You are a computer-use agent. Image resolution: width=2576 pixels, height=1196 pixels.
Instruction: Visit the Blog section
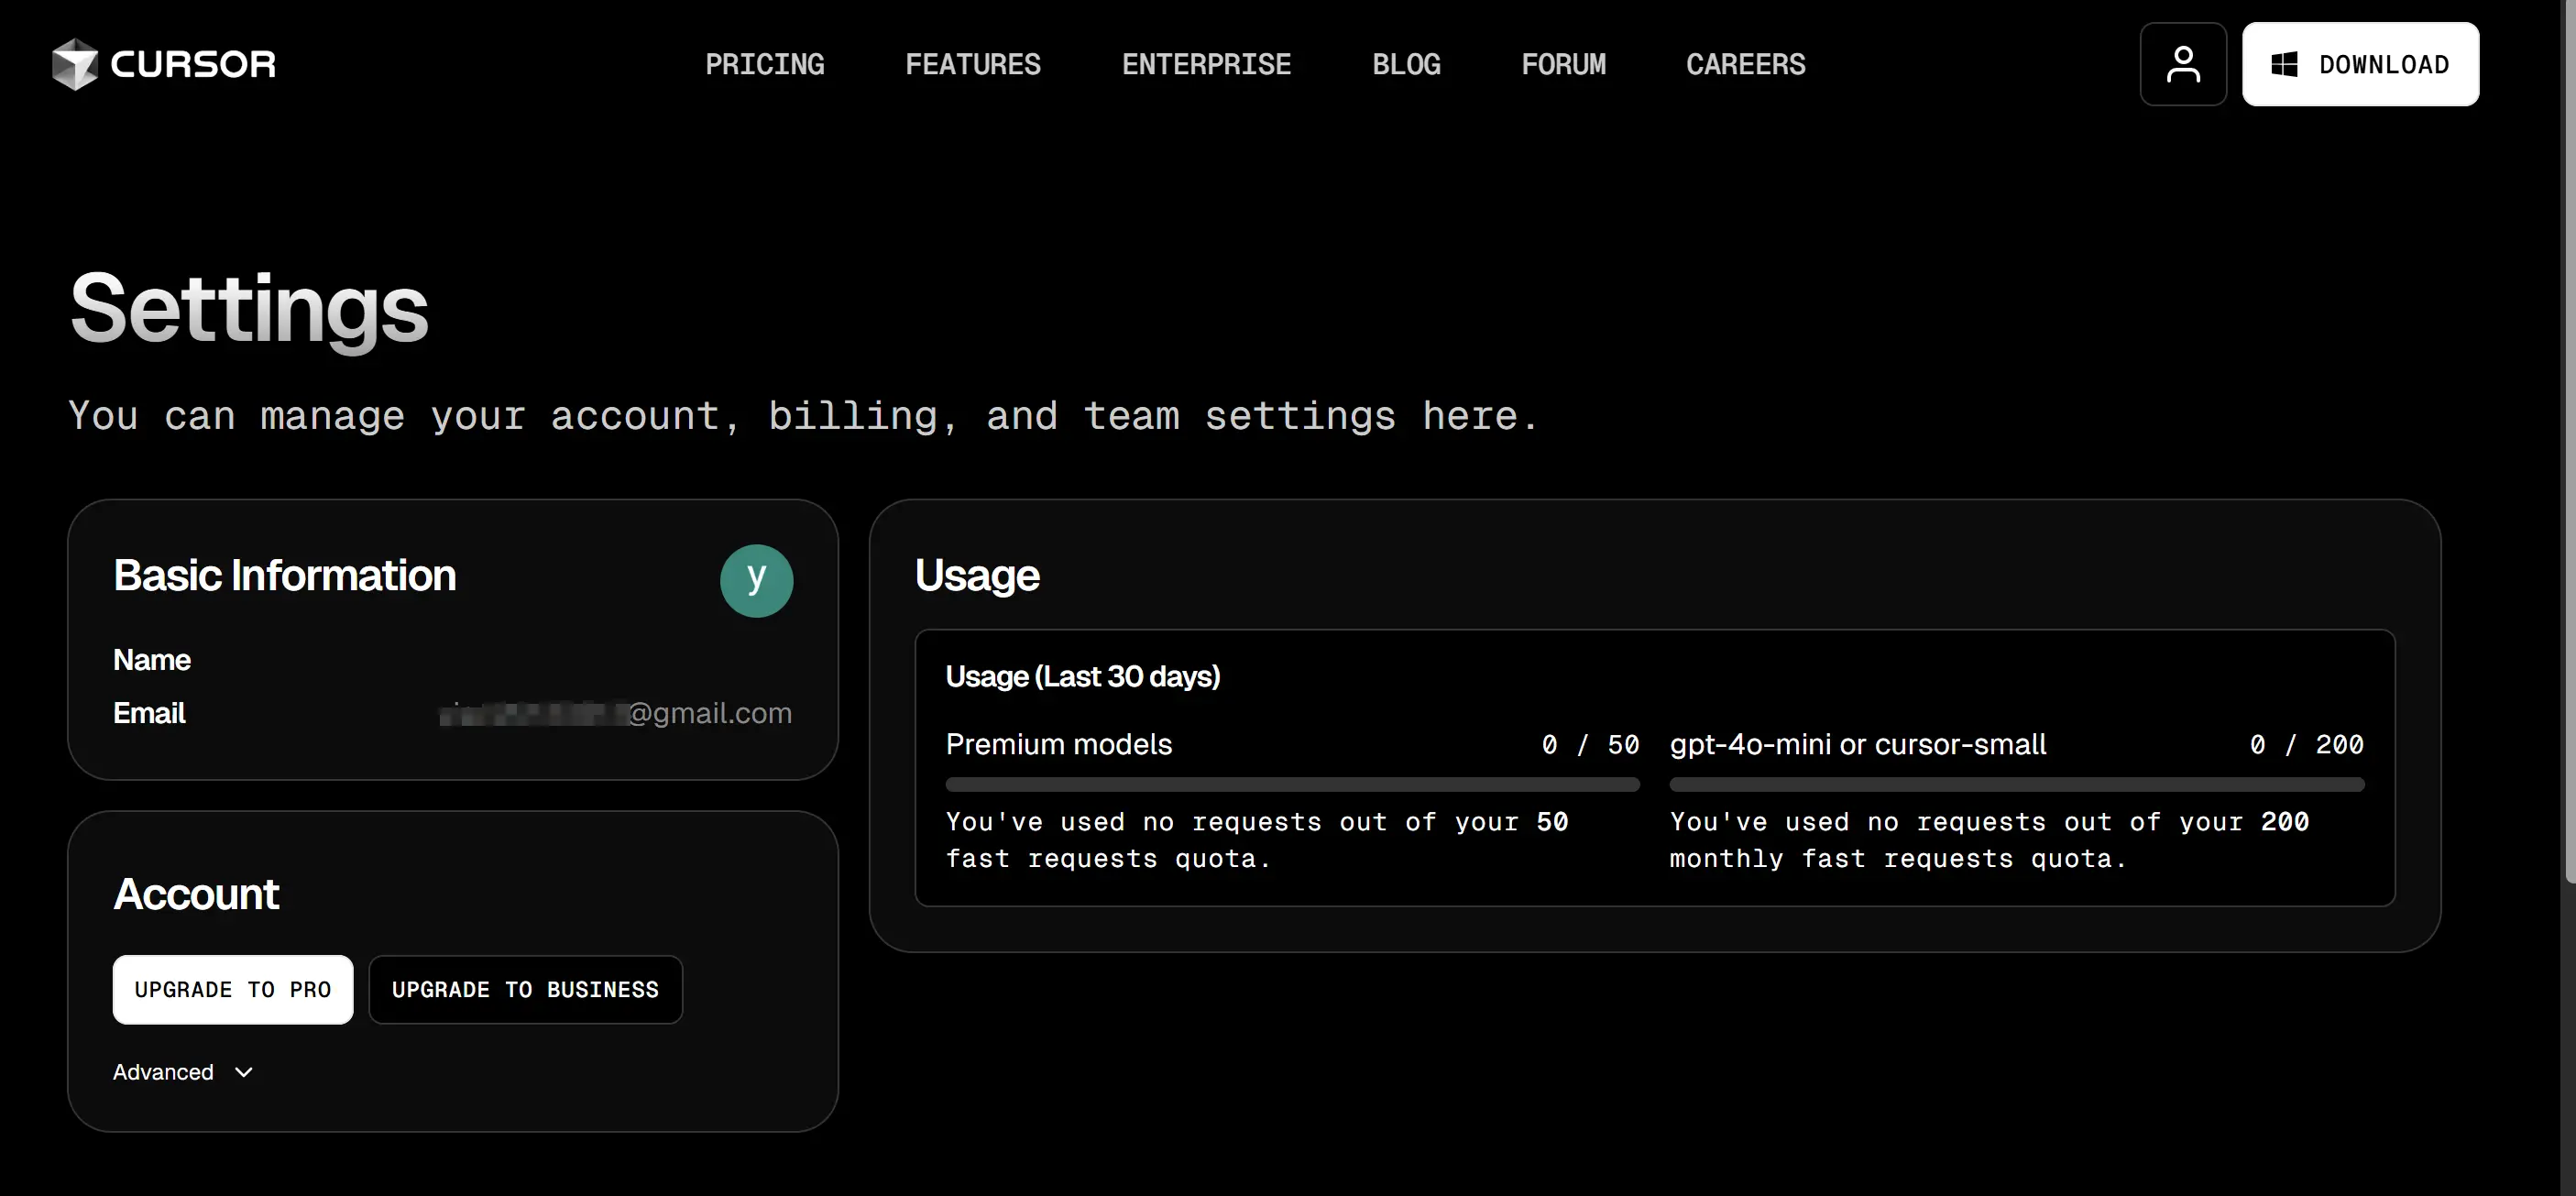coord(1406,64)
